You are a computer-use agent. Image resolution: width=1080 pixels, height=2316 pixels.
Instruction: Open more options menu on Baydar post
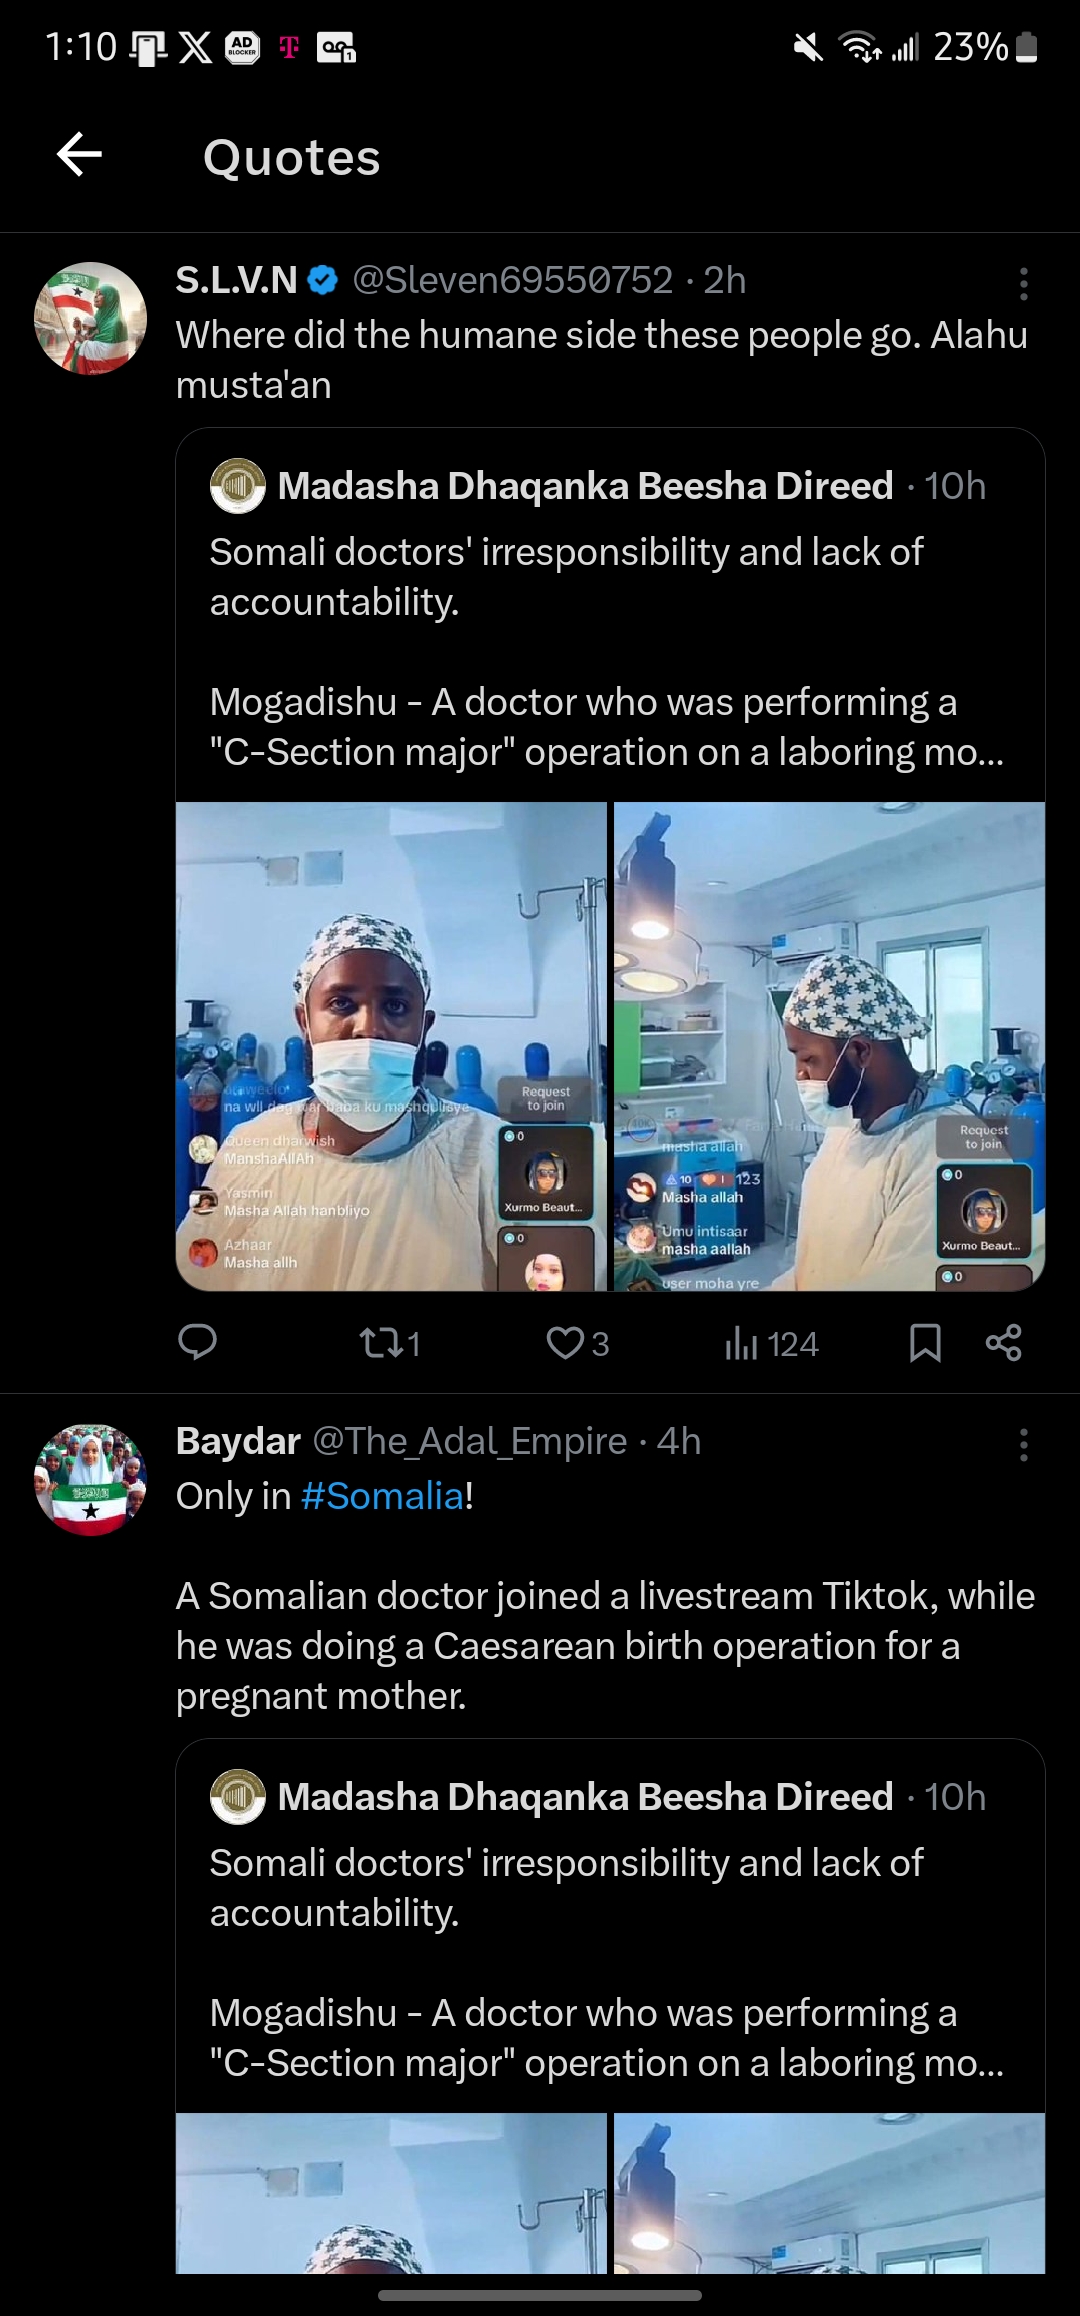(1023, 1445)
